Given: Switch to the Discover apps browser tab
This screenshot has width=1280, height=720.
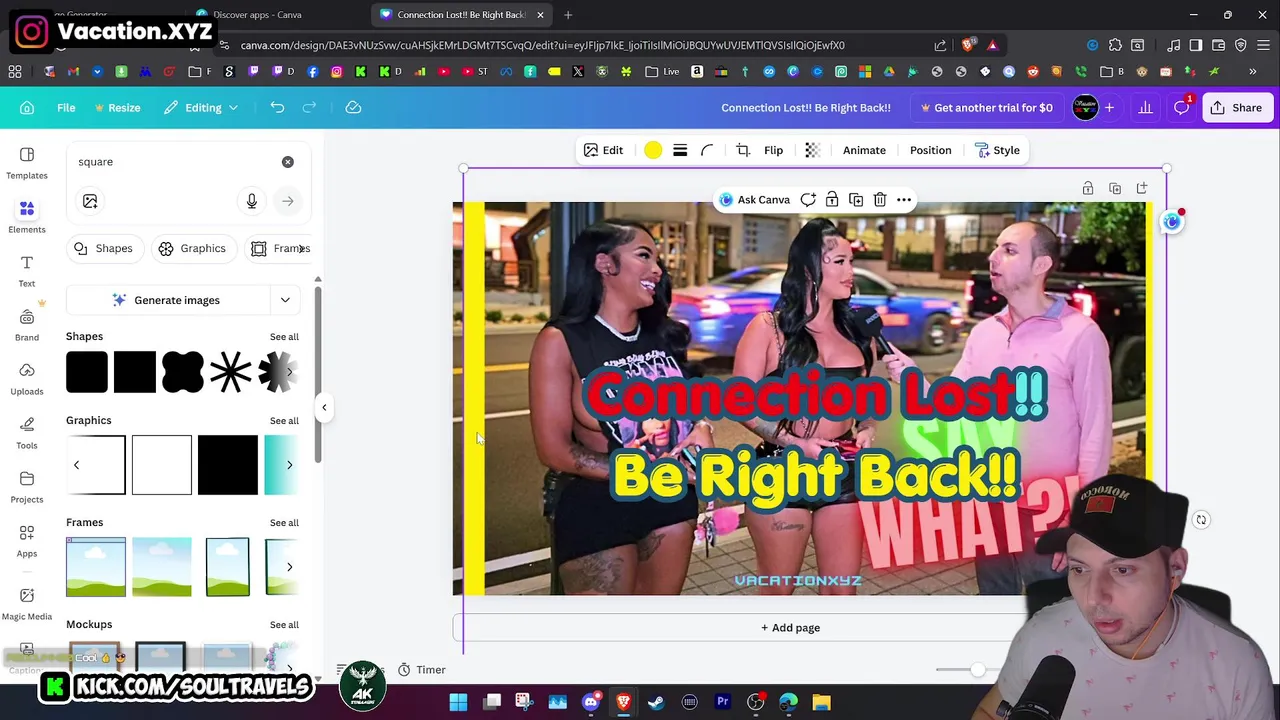Looking at the screenshot, I should 257,15.
